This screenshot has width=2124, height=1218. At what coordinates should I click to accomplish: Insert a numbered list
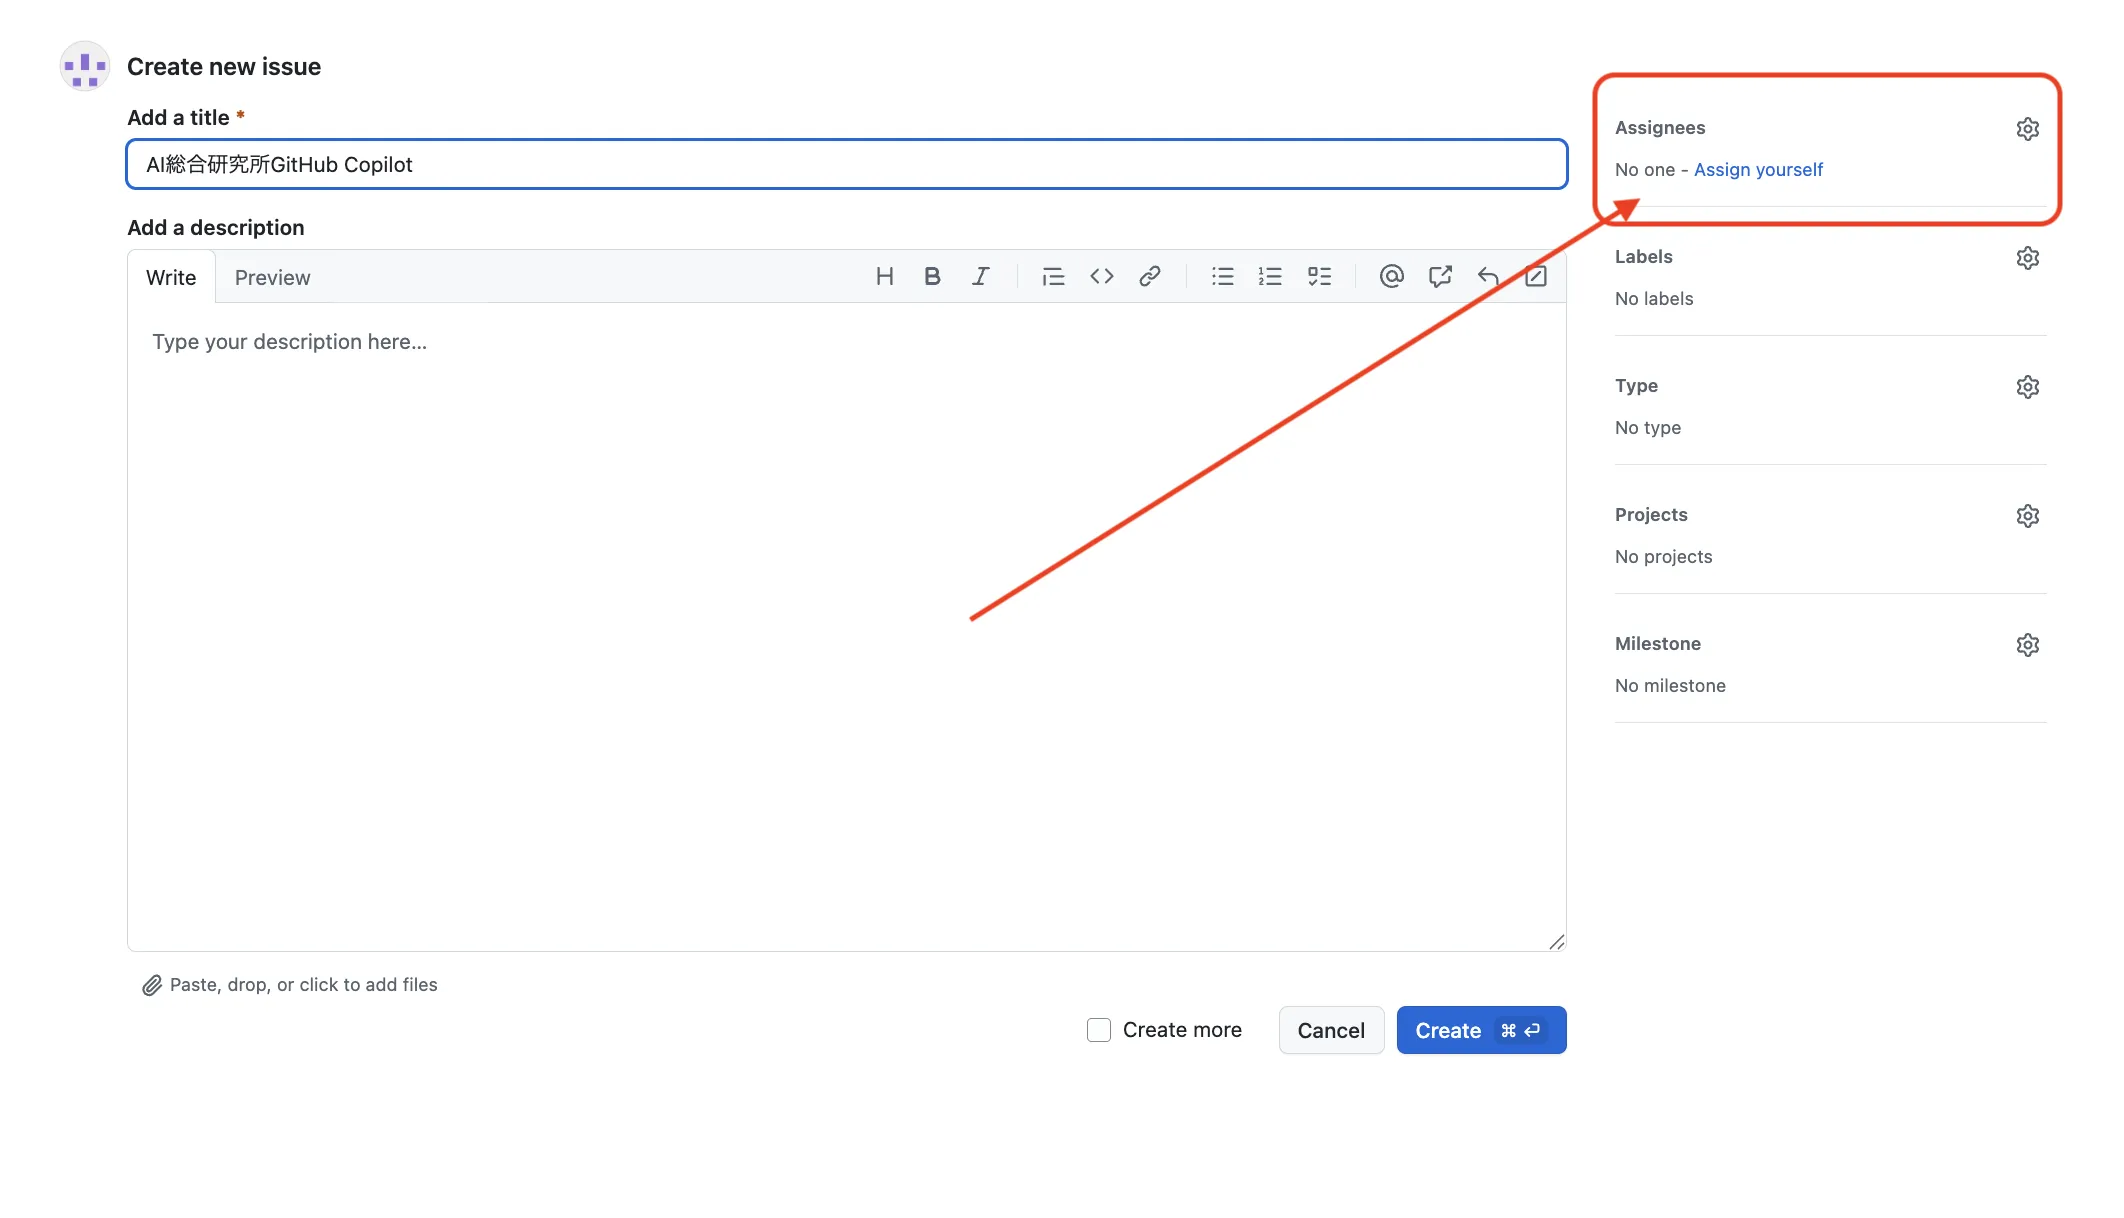1270,277
